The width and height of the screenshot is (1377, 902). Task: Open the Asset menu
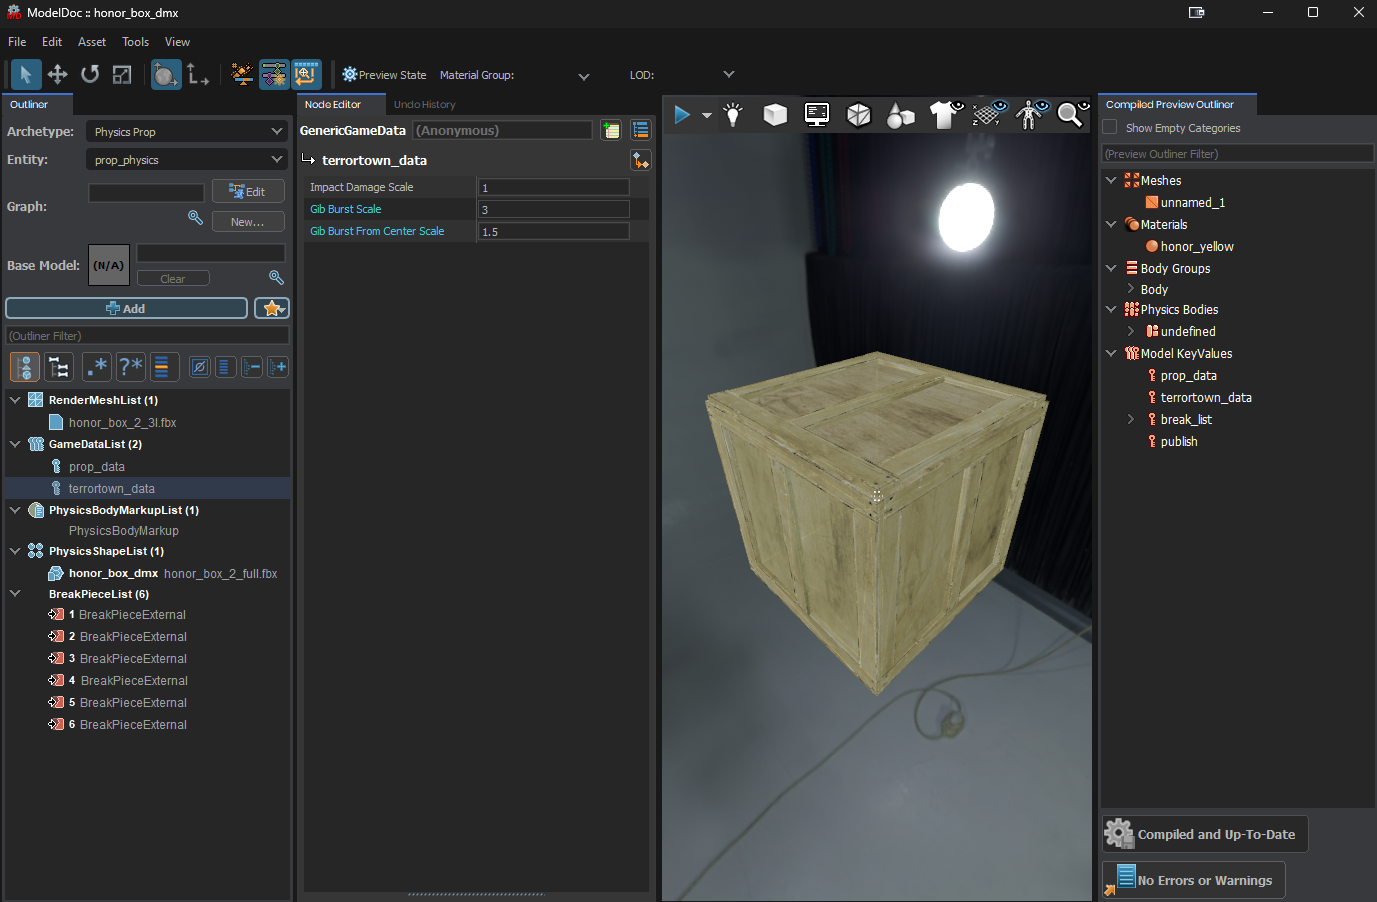(91, 42)
